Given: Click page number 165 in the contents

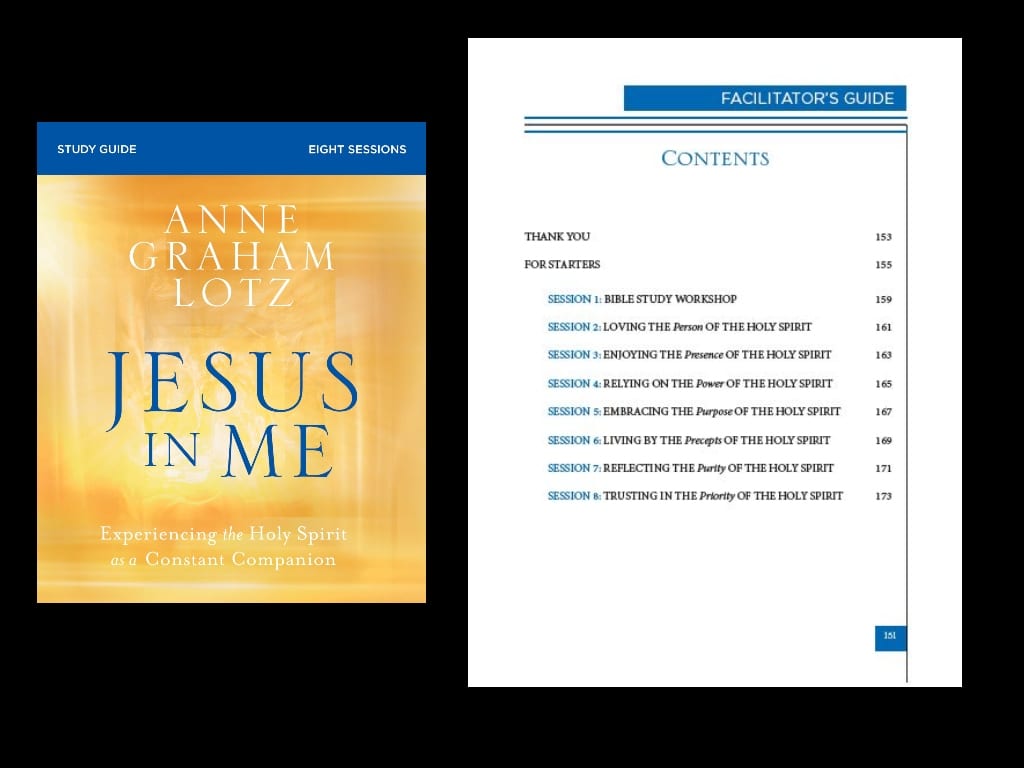Looking at the screenshot, I should (884, 384).
